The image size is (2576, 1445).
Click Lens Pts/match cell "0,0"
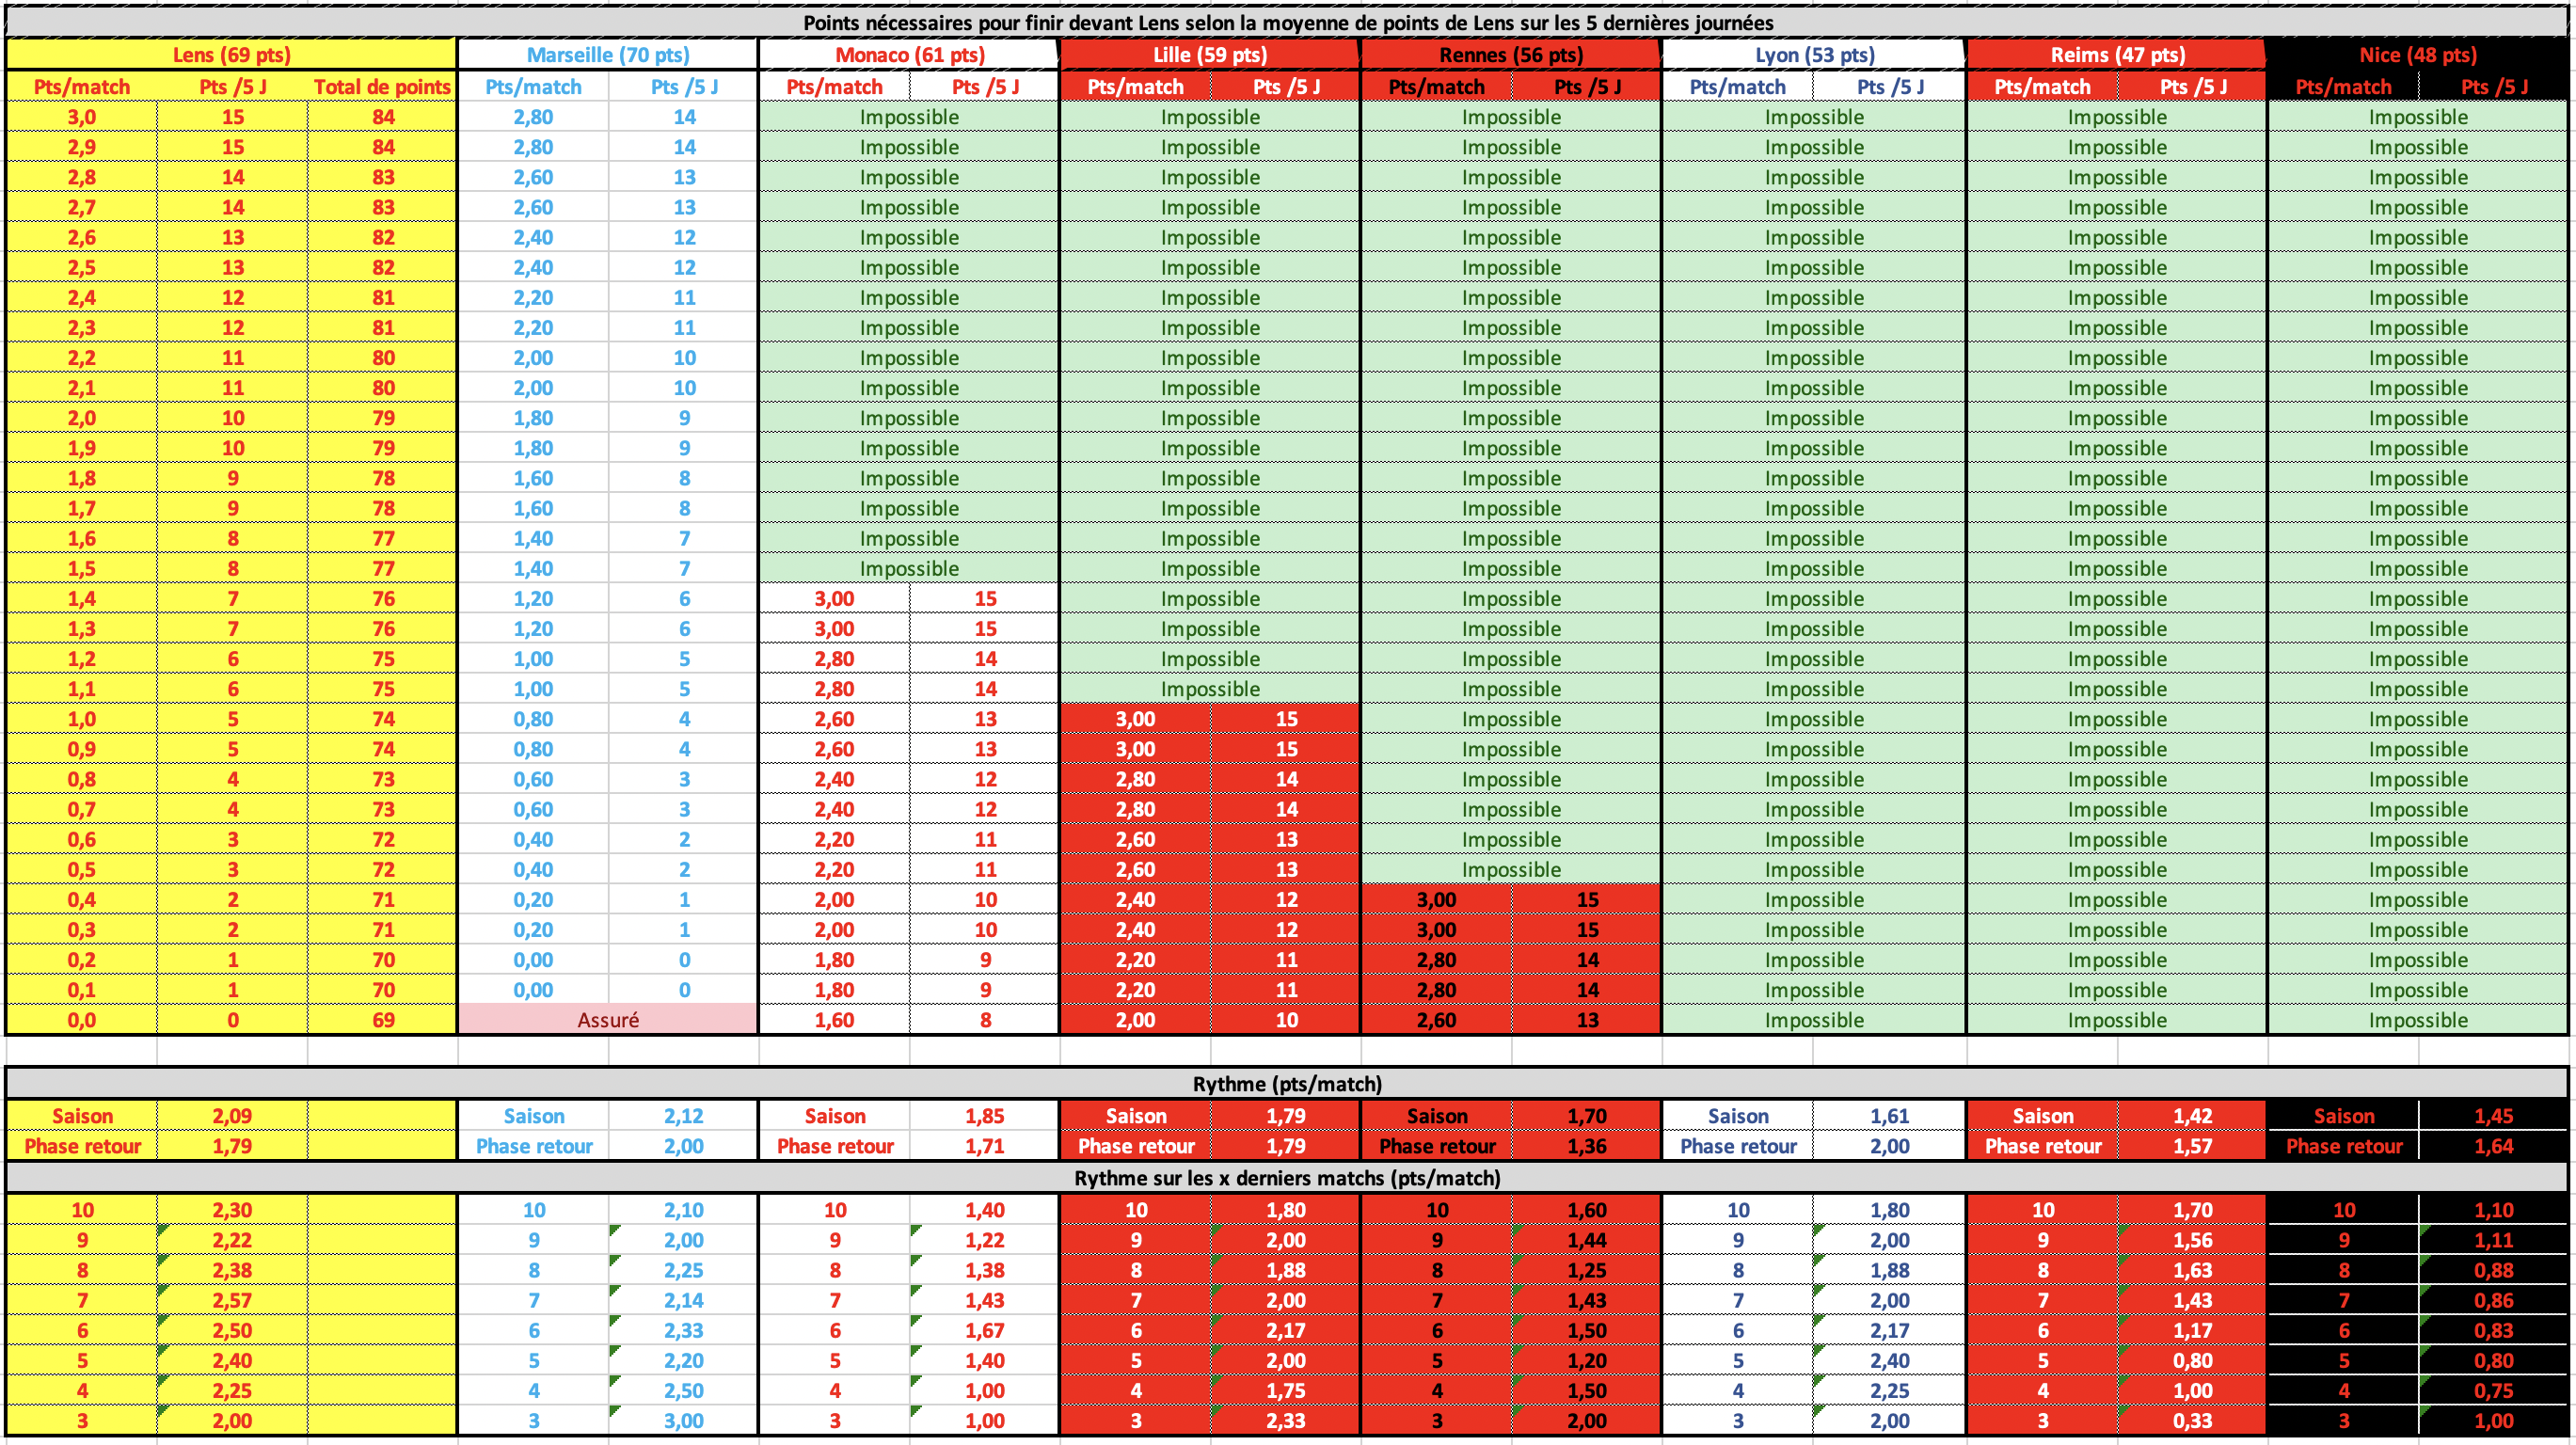pyautogui.click(x=82, y=1020)
